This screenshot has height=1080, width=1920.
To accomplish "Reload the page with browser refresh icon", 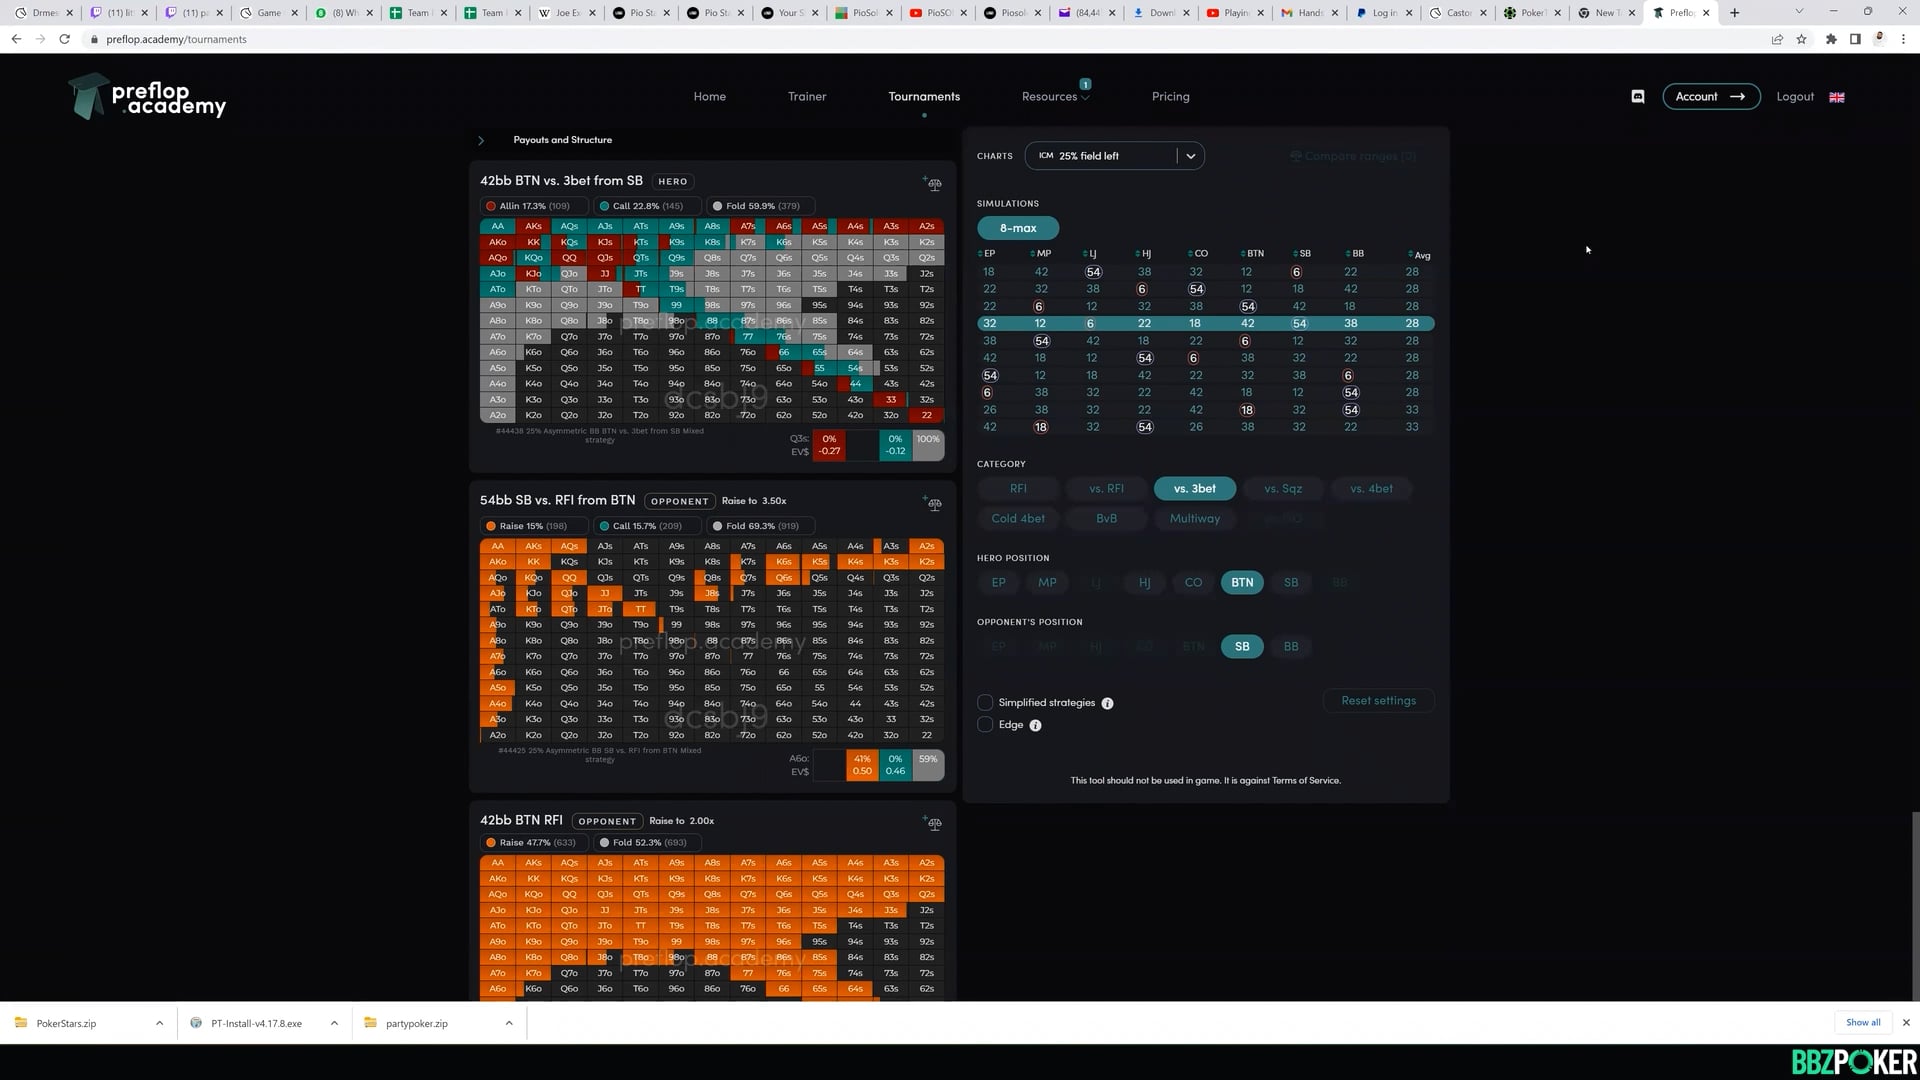I will 64,39.
